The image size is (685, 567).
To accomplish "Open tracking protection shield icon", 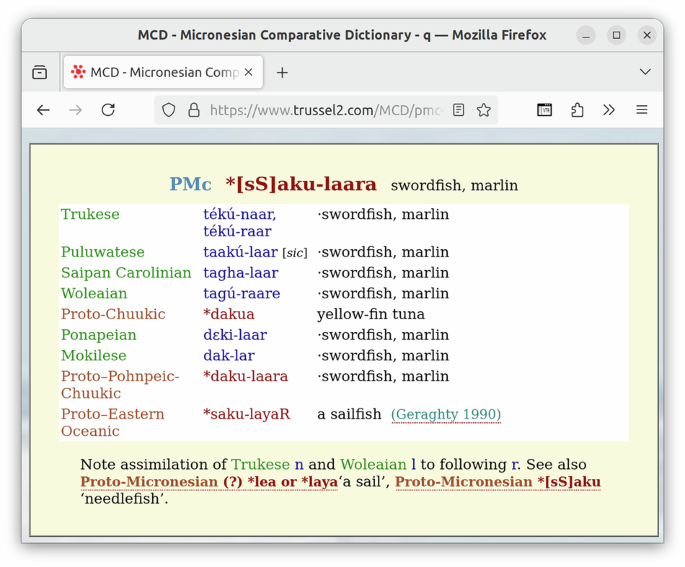I will [169, 110].
